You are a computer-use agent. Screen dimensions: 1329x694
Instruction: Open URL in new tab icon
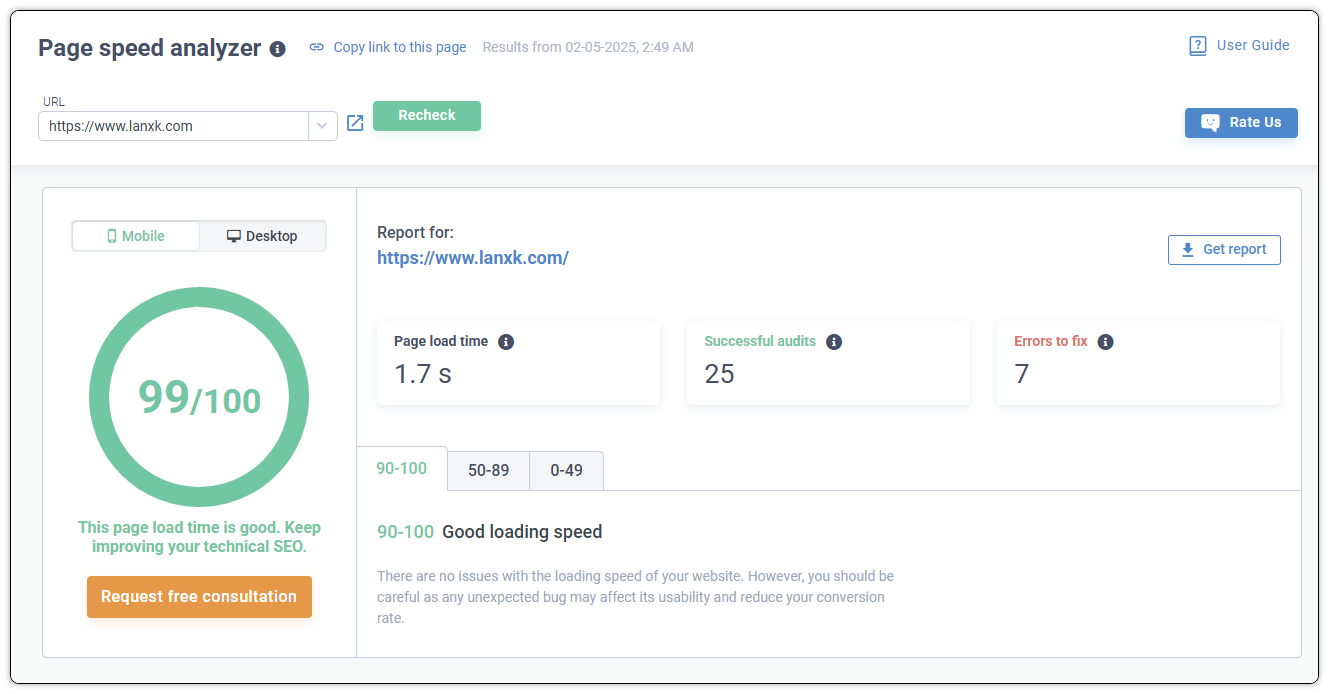tap(355, 123)
